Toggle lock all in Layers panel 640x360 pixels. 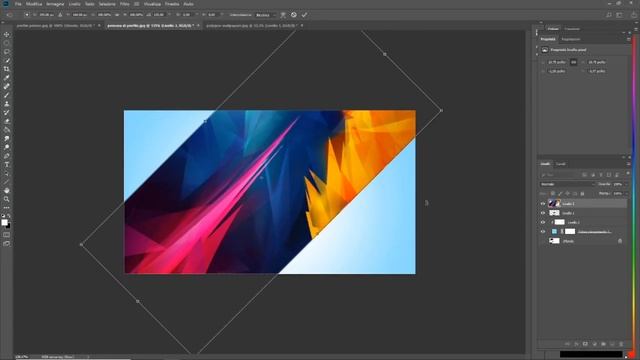tap(582, 193)
